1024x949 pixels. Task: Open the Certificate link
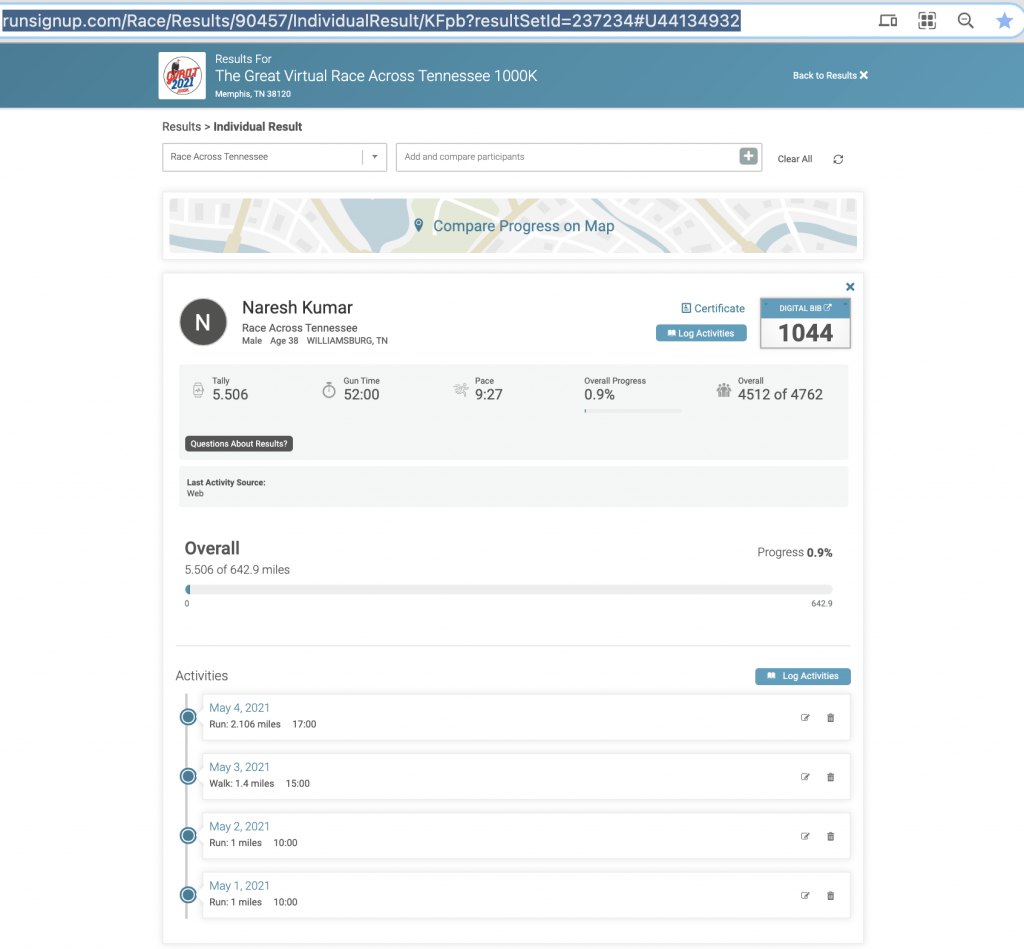712,308
